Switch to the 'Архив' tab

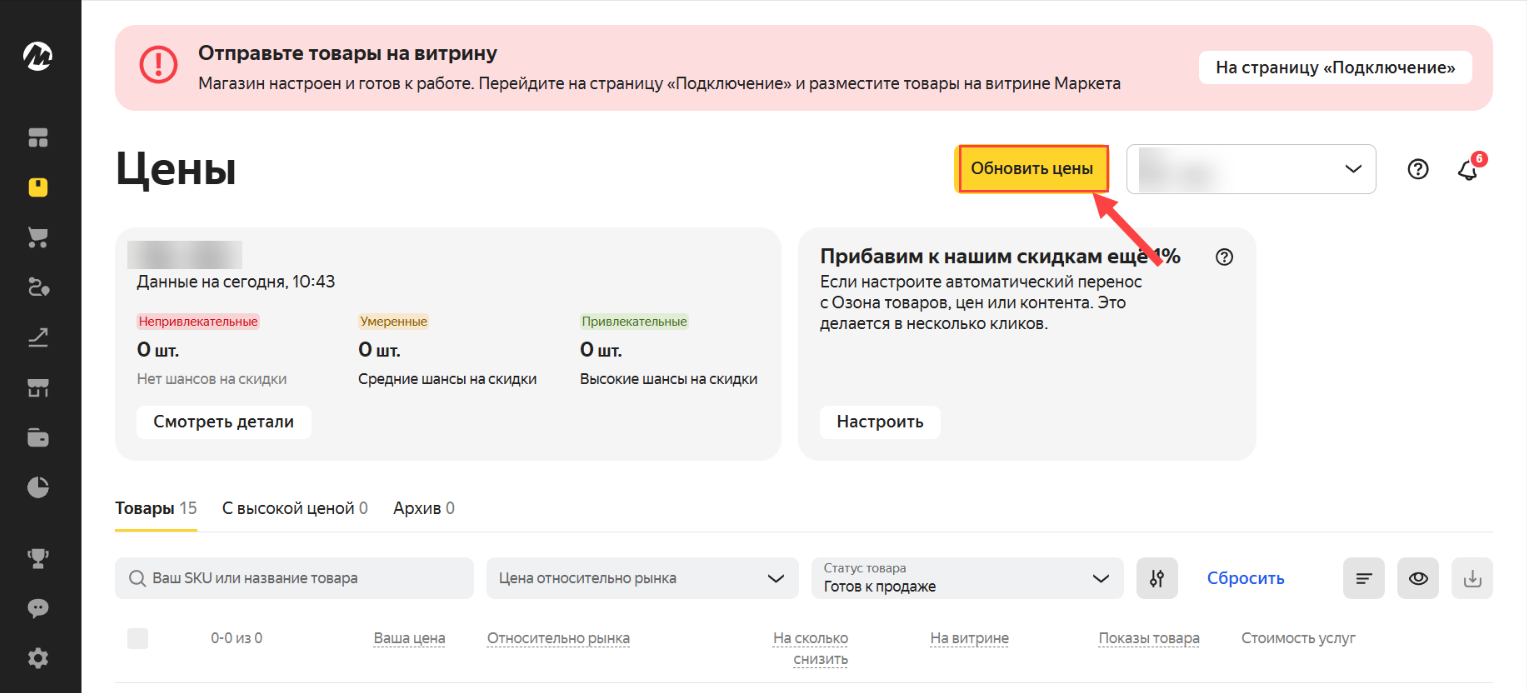click(423, 508)
